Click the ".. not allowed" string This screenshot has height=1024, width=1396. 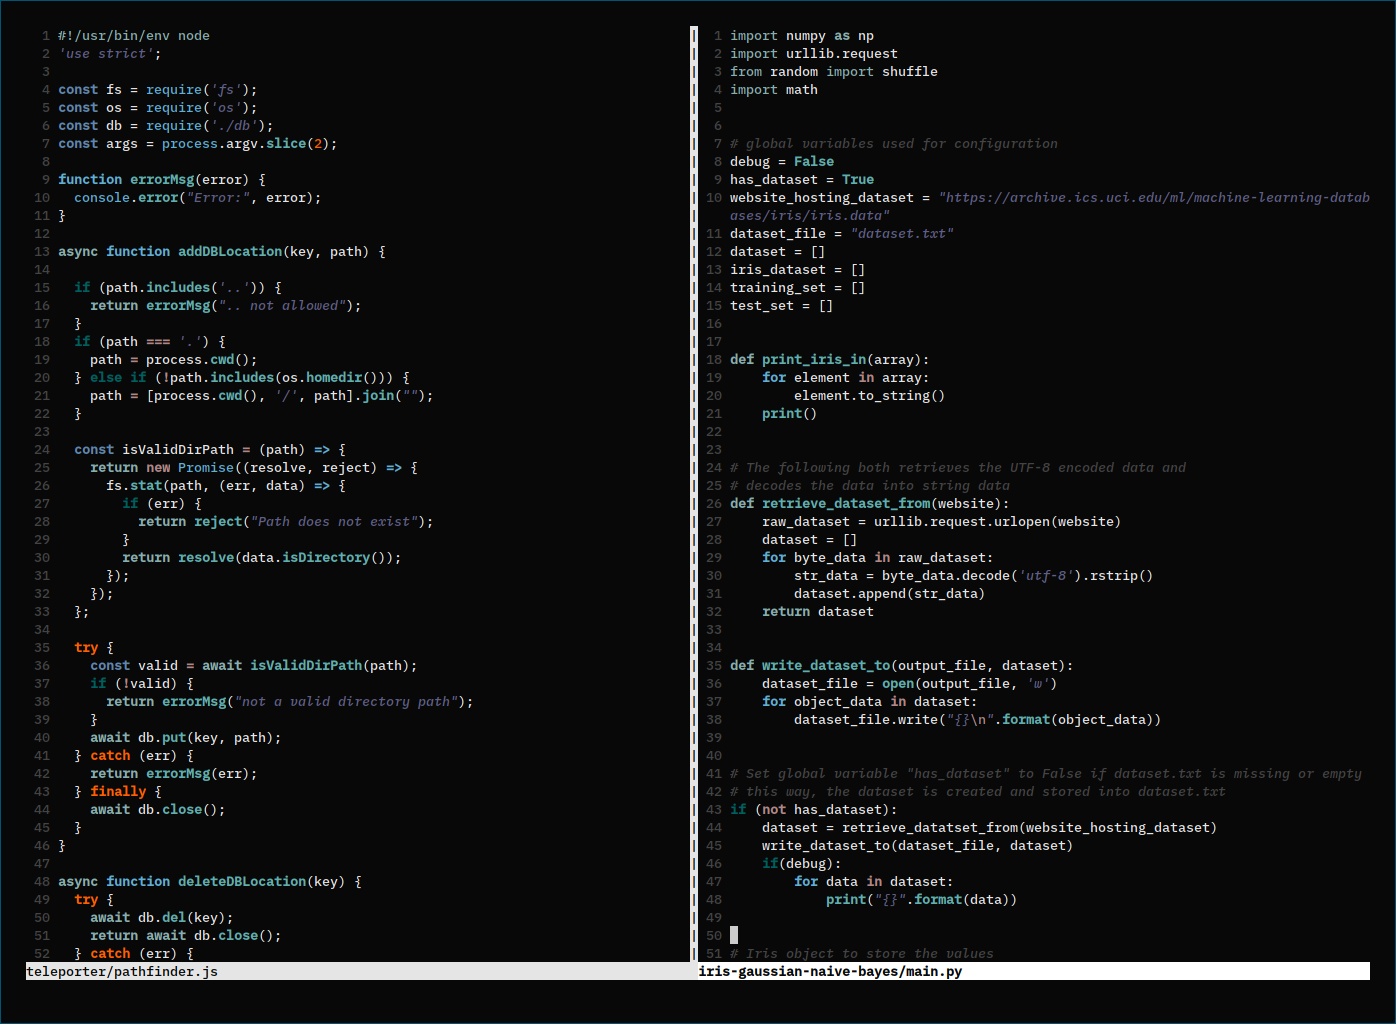[282, 306]
